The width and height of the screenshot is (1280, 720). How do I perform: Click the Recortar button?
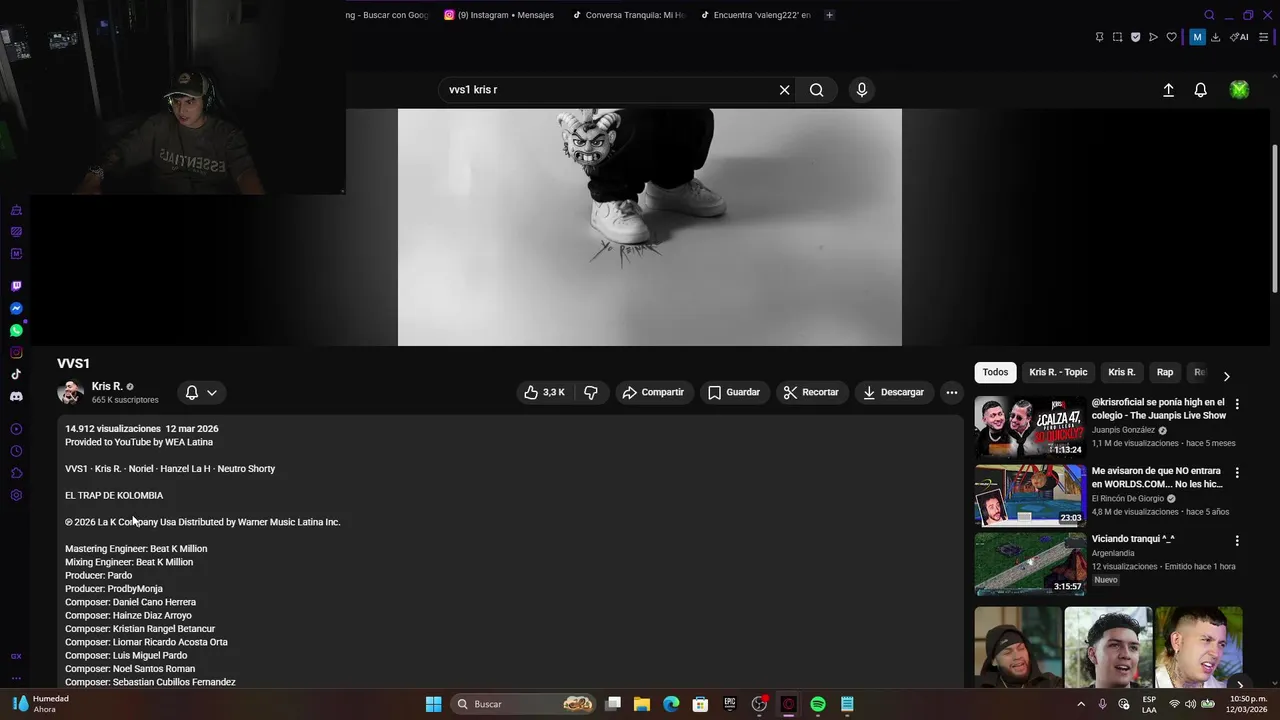(811, 392)
